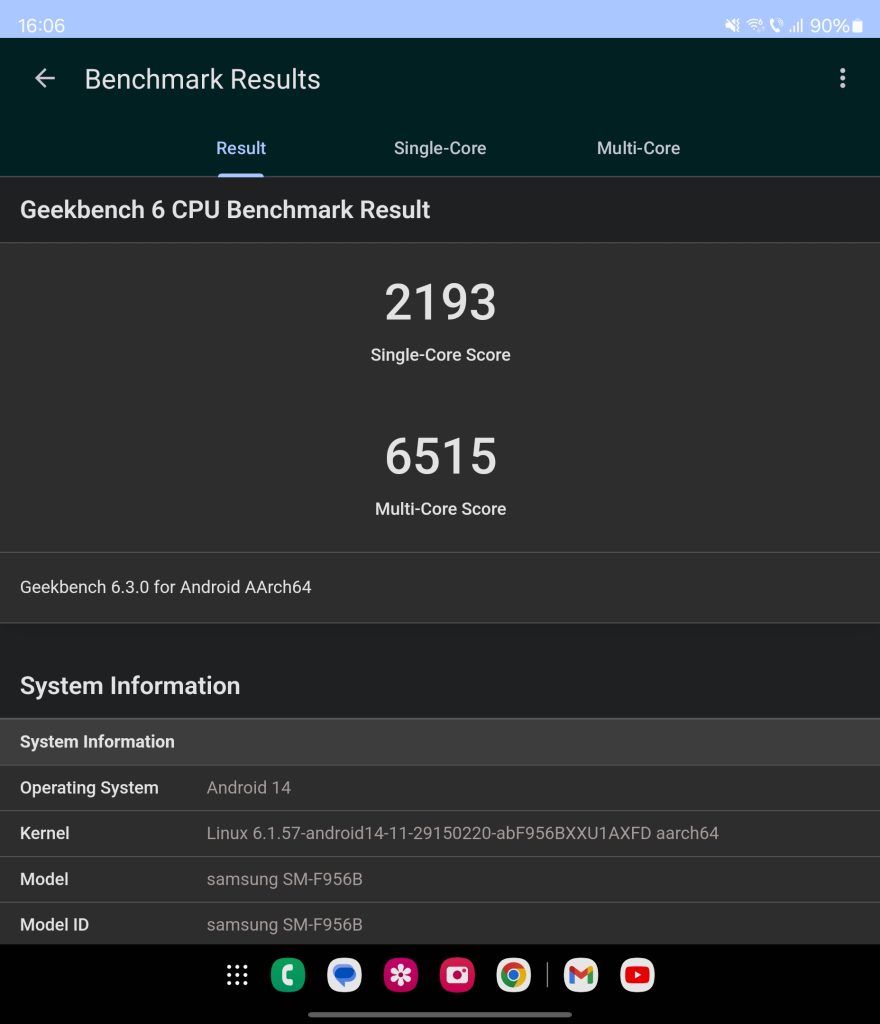Tap the System Information table header row
This screenshot has width=880, height=1024.
click(440, 742)
